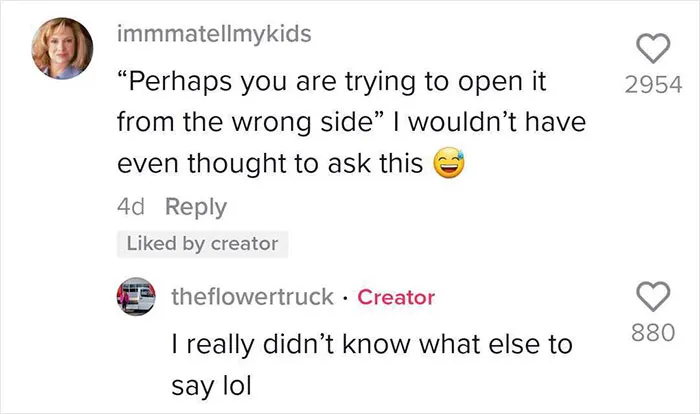Select the "say lol" line of reply
This screenshot has height=414, width=700.
(x=211, y=386)
